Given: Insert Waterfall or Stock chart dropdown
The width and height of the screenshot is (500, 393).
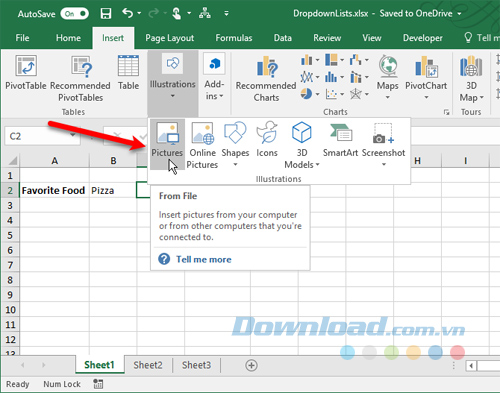Looking at the screenshot, I should pyautogui.click(x=359, y=60).
